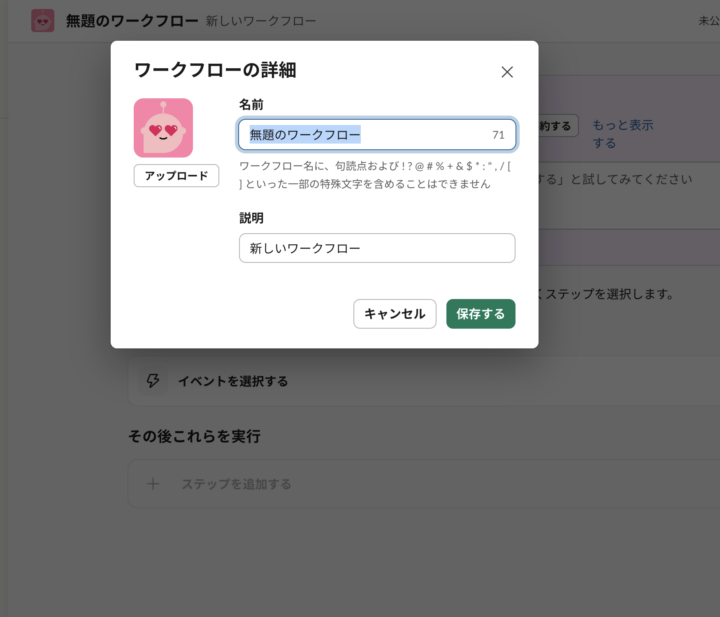The width and height of the screenshot is (720, 617).
Task: Click ステップを追加する to add a step
Action: click(x=236, y=484)
